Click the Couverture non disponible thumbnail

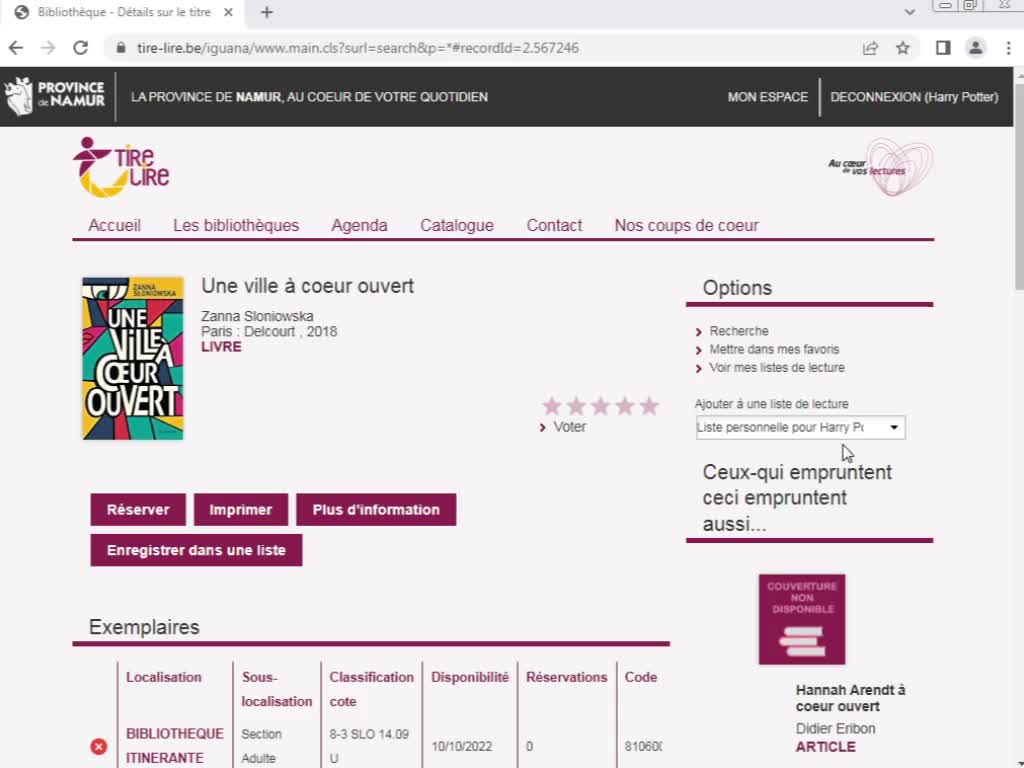click(x=801, y=619)
